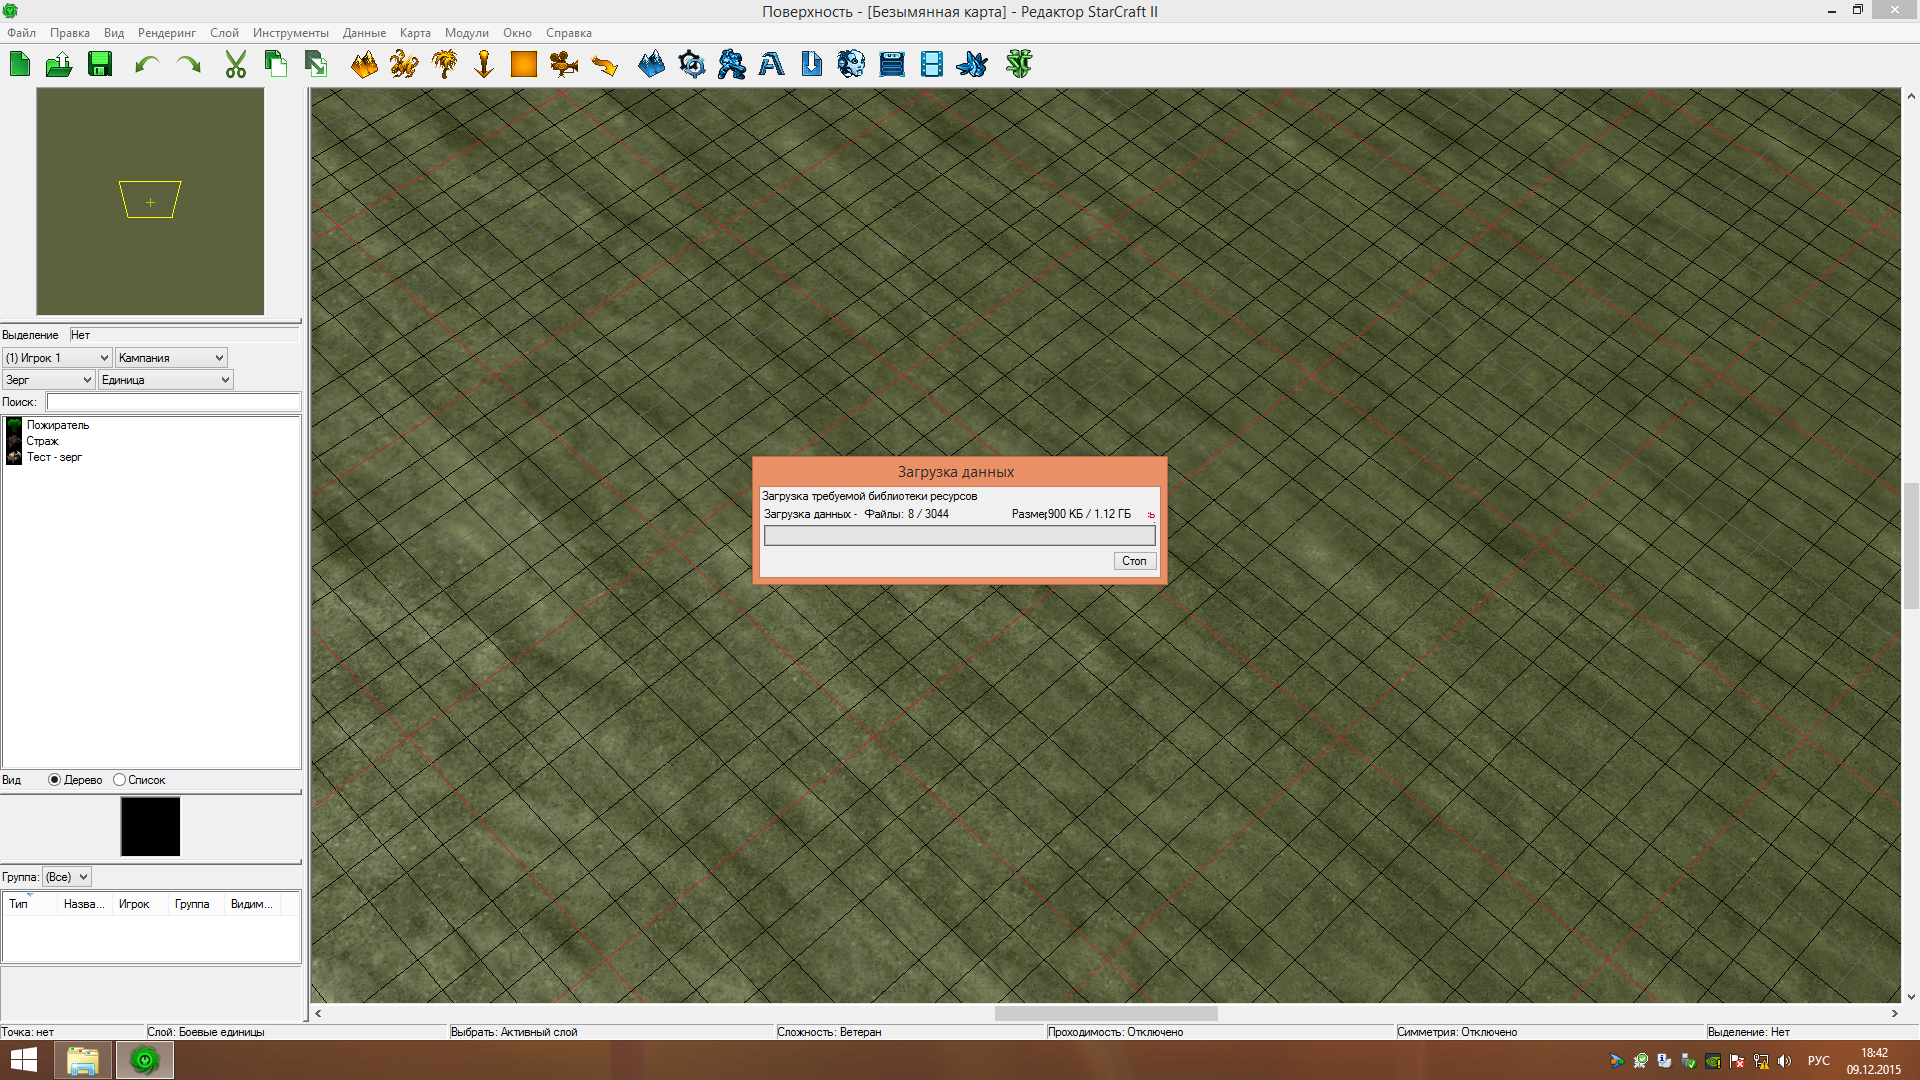Open the Data module marine icon

click(x=732, y=65)
